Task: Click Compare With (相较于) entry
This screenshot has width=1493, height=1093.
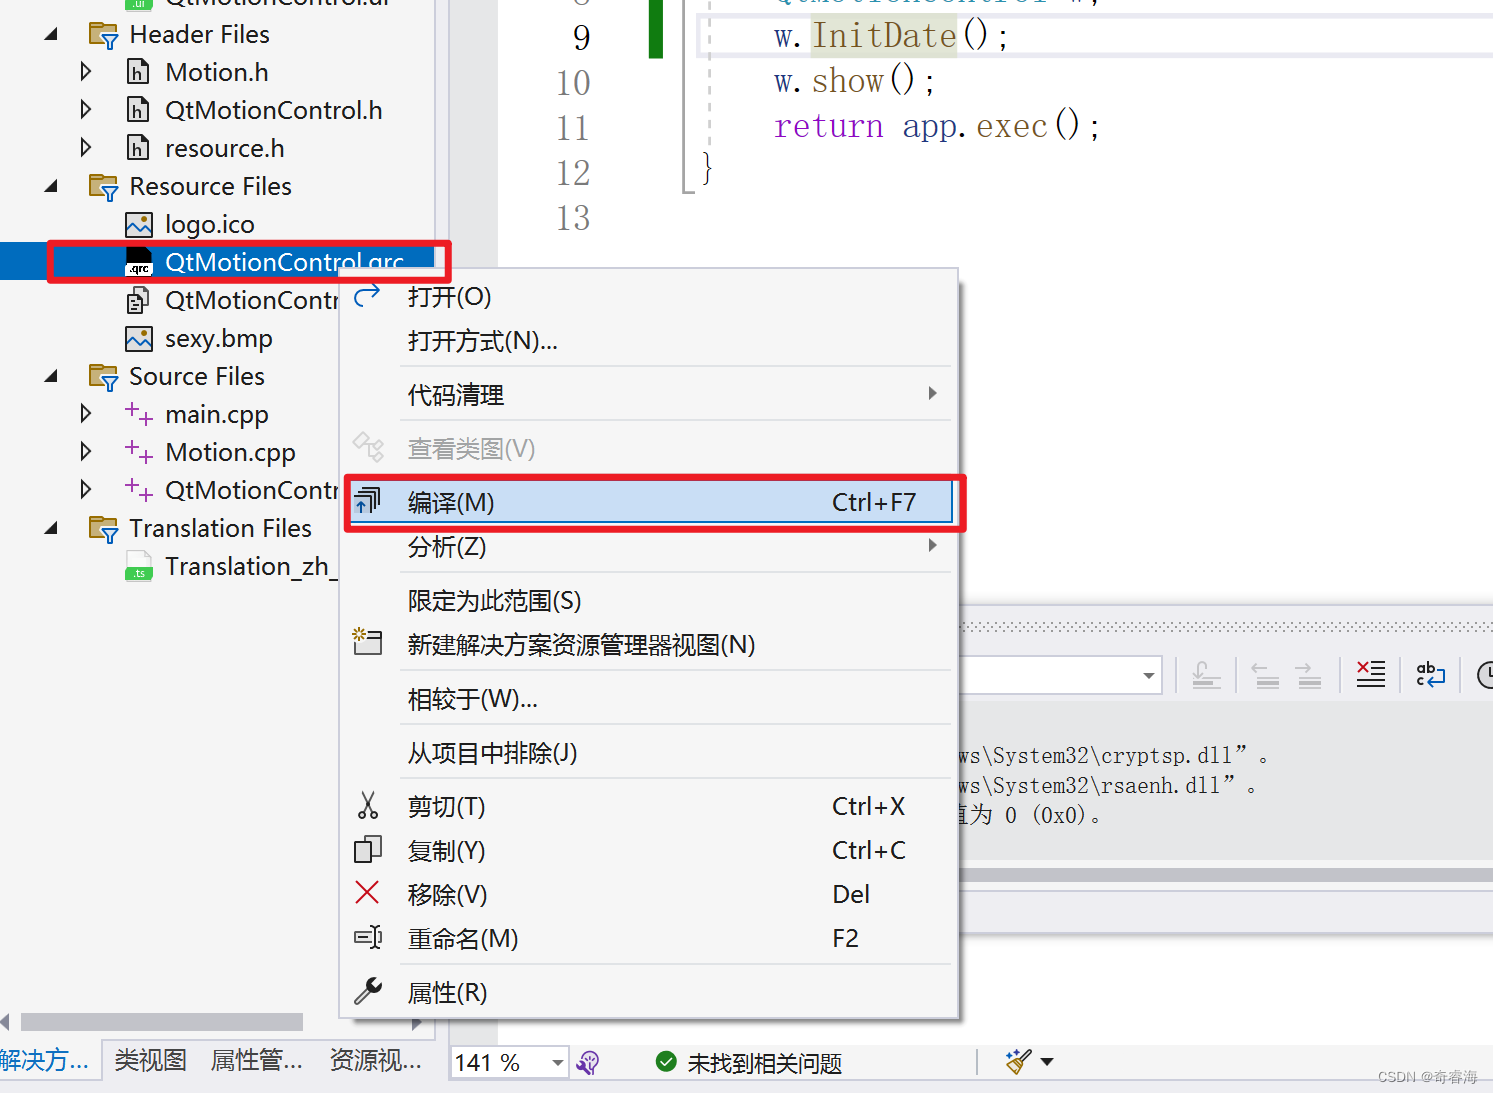Action: (650, 699)
